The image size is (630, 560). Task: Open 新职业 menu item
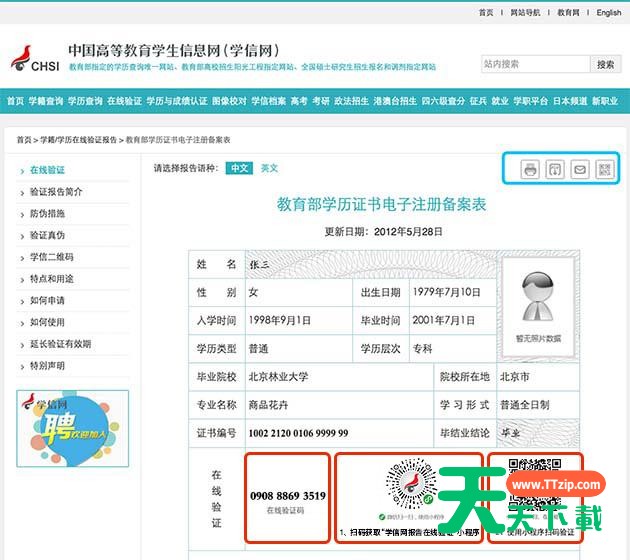pyautogui.click(x=605, y=101)
